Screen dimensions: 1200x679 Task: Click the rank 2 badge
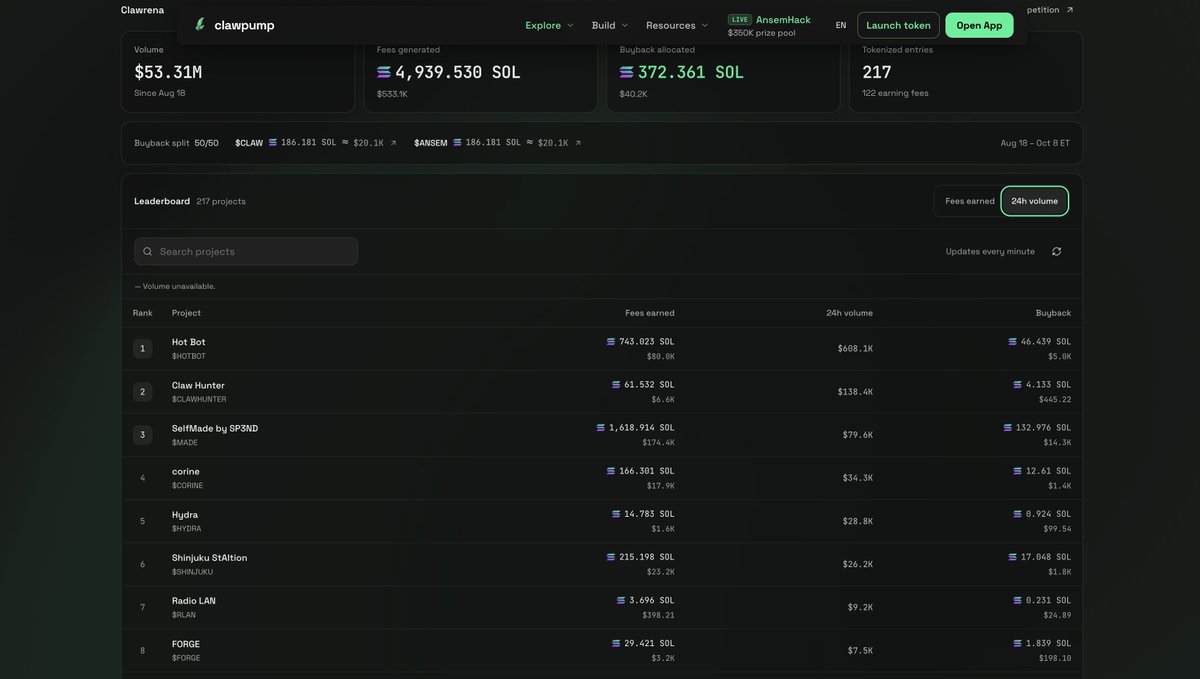tap(142, 392)
